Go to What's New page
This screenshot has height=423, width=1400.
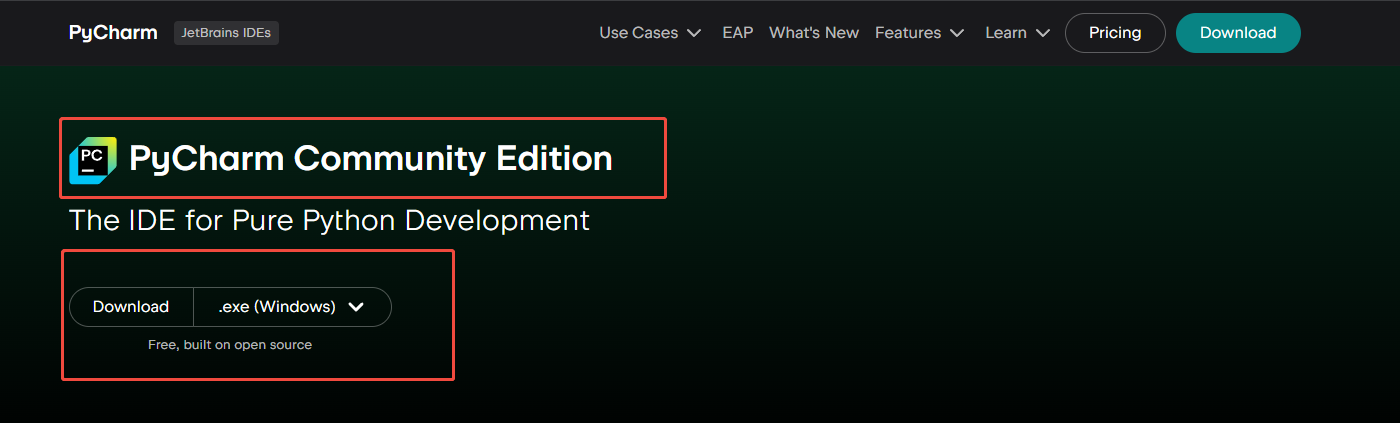tap(814, 33)
